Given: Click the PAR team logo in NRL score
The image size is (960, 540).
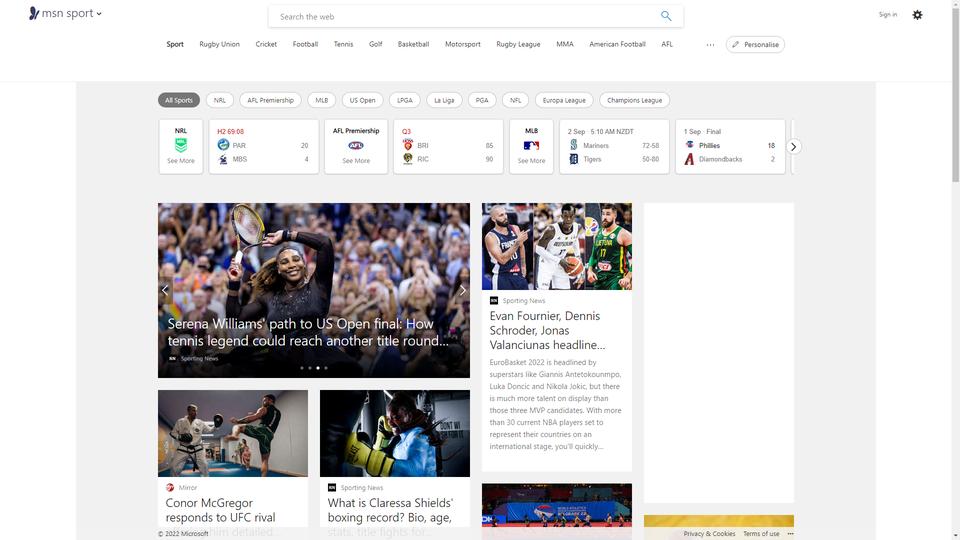Looking at the screenshot, I should (x=223, y=145).
